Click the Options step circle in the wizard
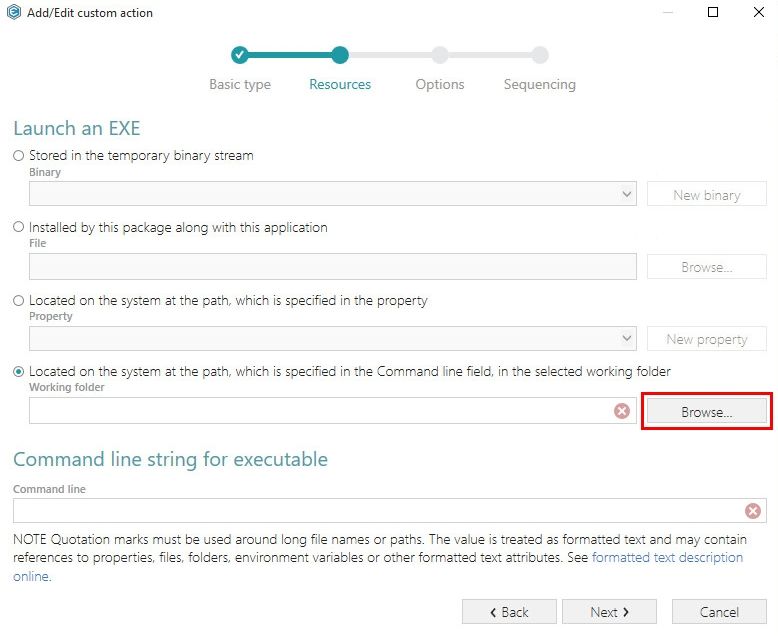This screenshot has height=636, width=778. click(x=440, y=55)
